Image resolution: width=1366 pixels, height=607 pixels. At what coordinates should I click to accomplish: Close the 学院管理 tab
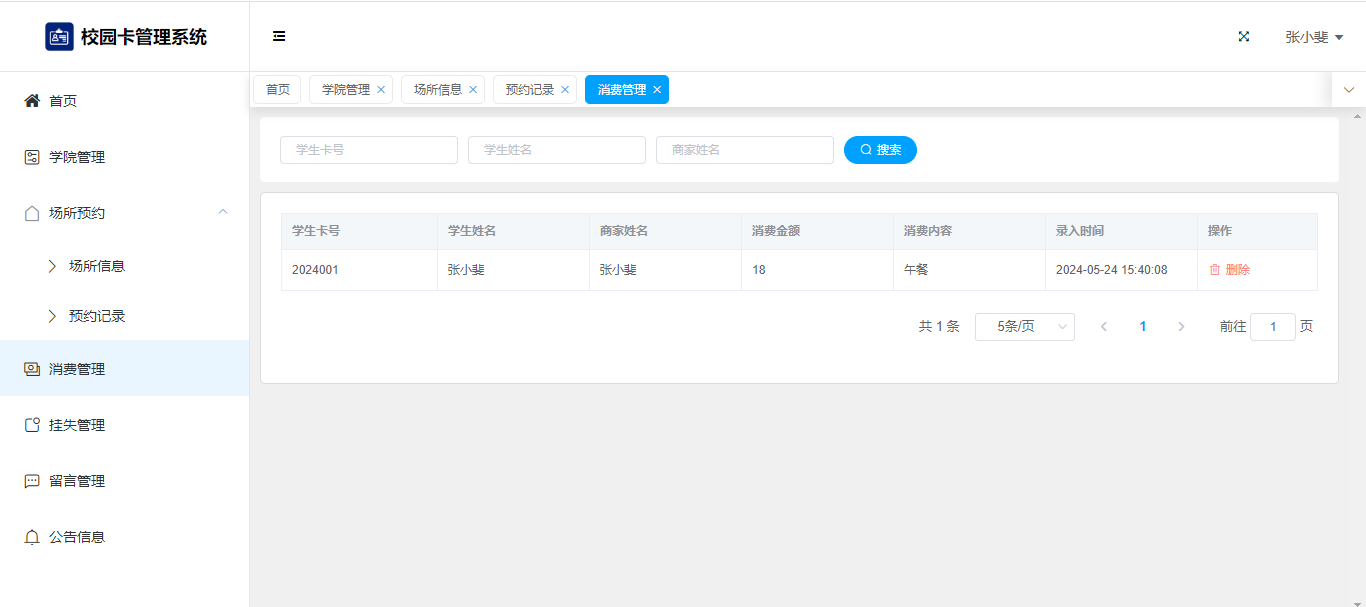[x=381, y=90]
